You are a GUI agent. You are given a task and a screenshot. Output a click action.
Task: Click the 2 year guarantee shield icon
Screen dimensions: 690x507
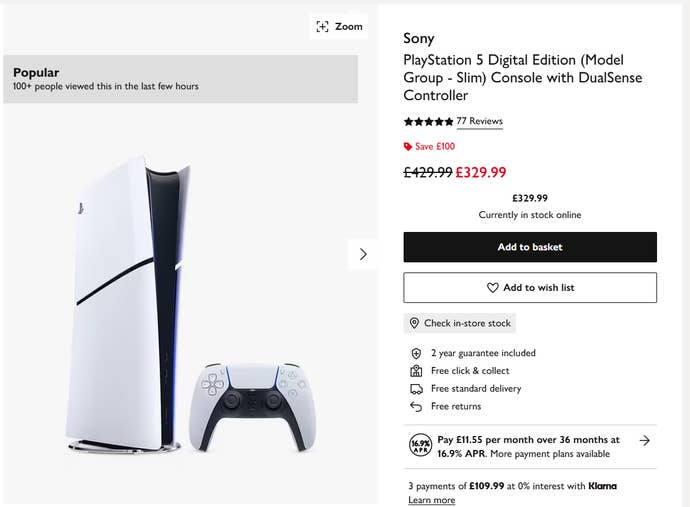(416, 353)
